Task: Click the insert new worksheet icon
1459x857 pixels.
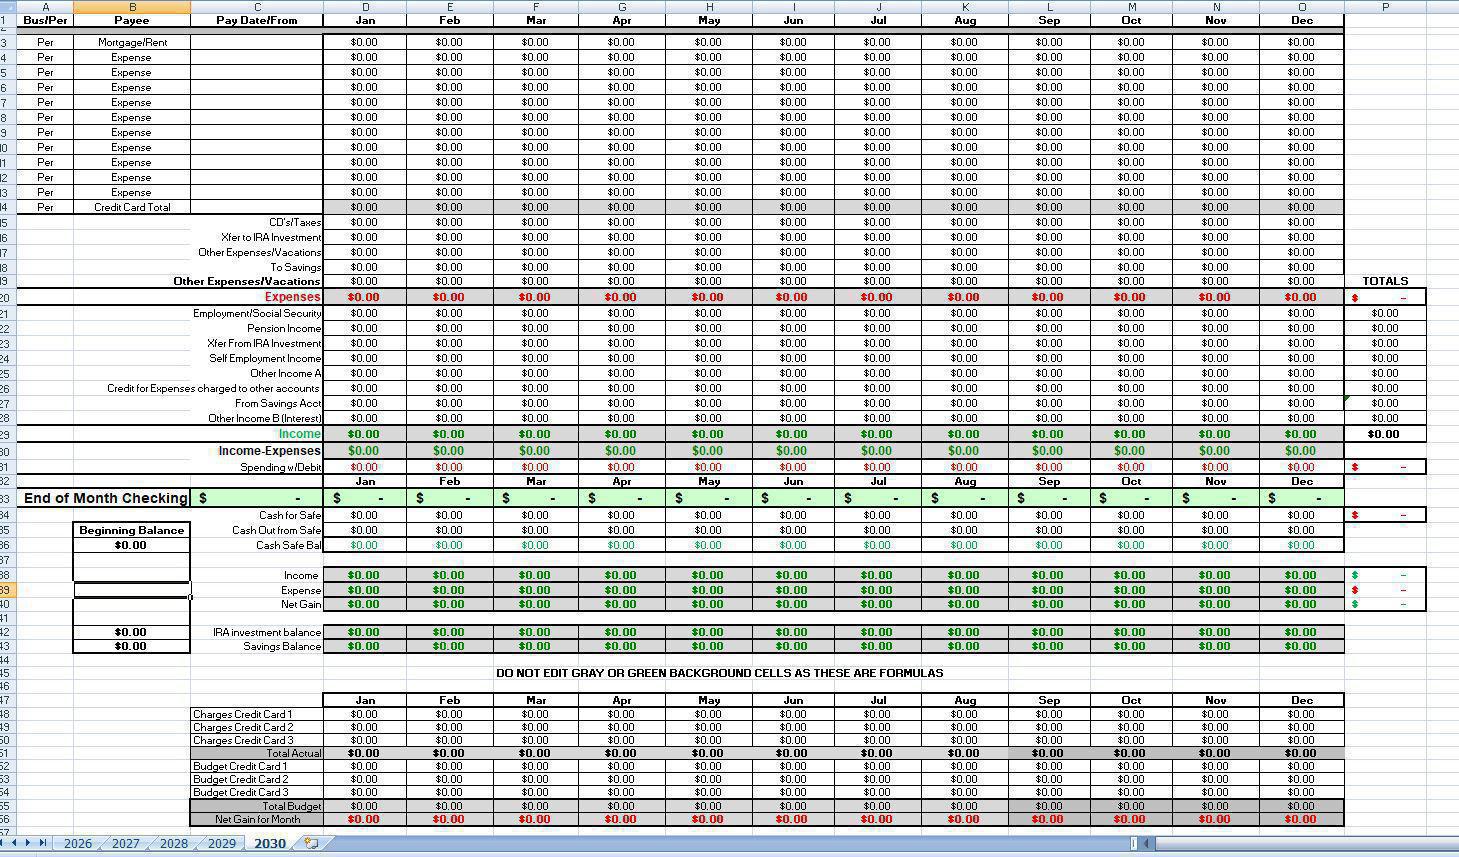Action: [311, 843]
